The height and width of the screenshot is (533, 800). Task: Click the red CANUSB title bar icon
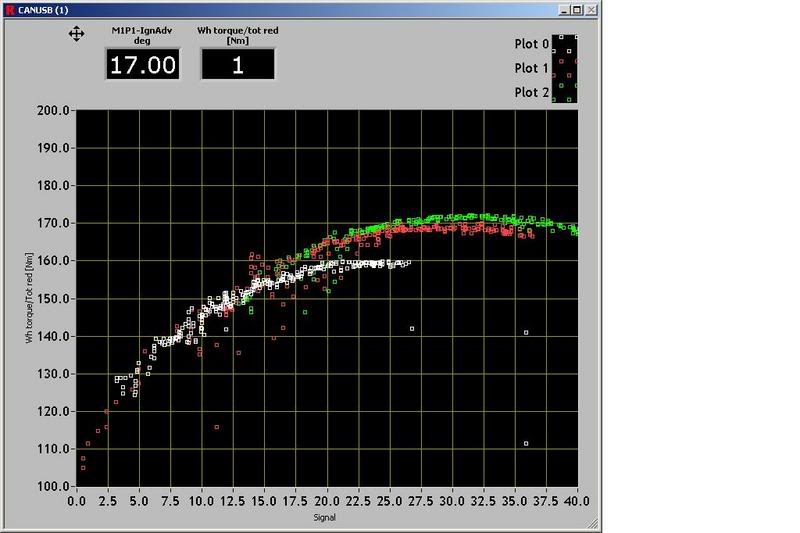(x=8, y=8)
